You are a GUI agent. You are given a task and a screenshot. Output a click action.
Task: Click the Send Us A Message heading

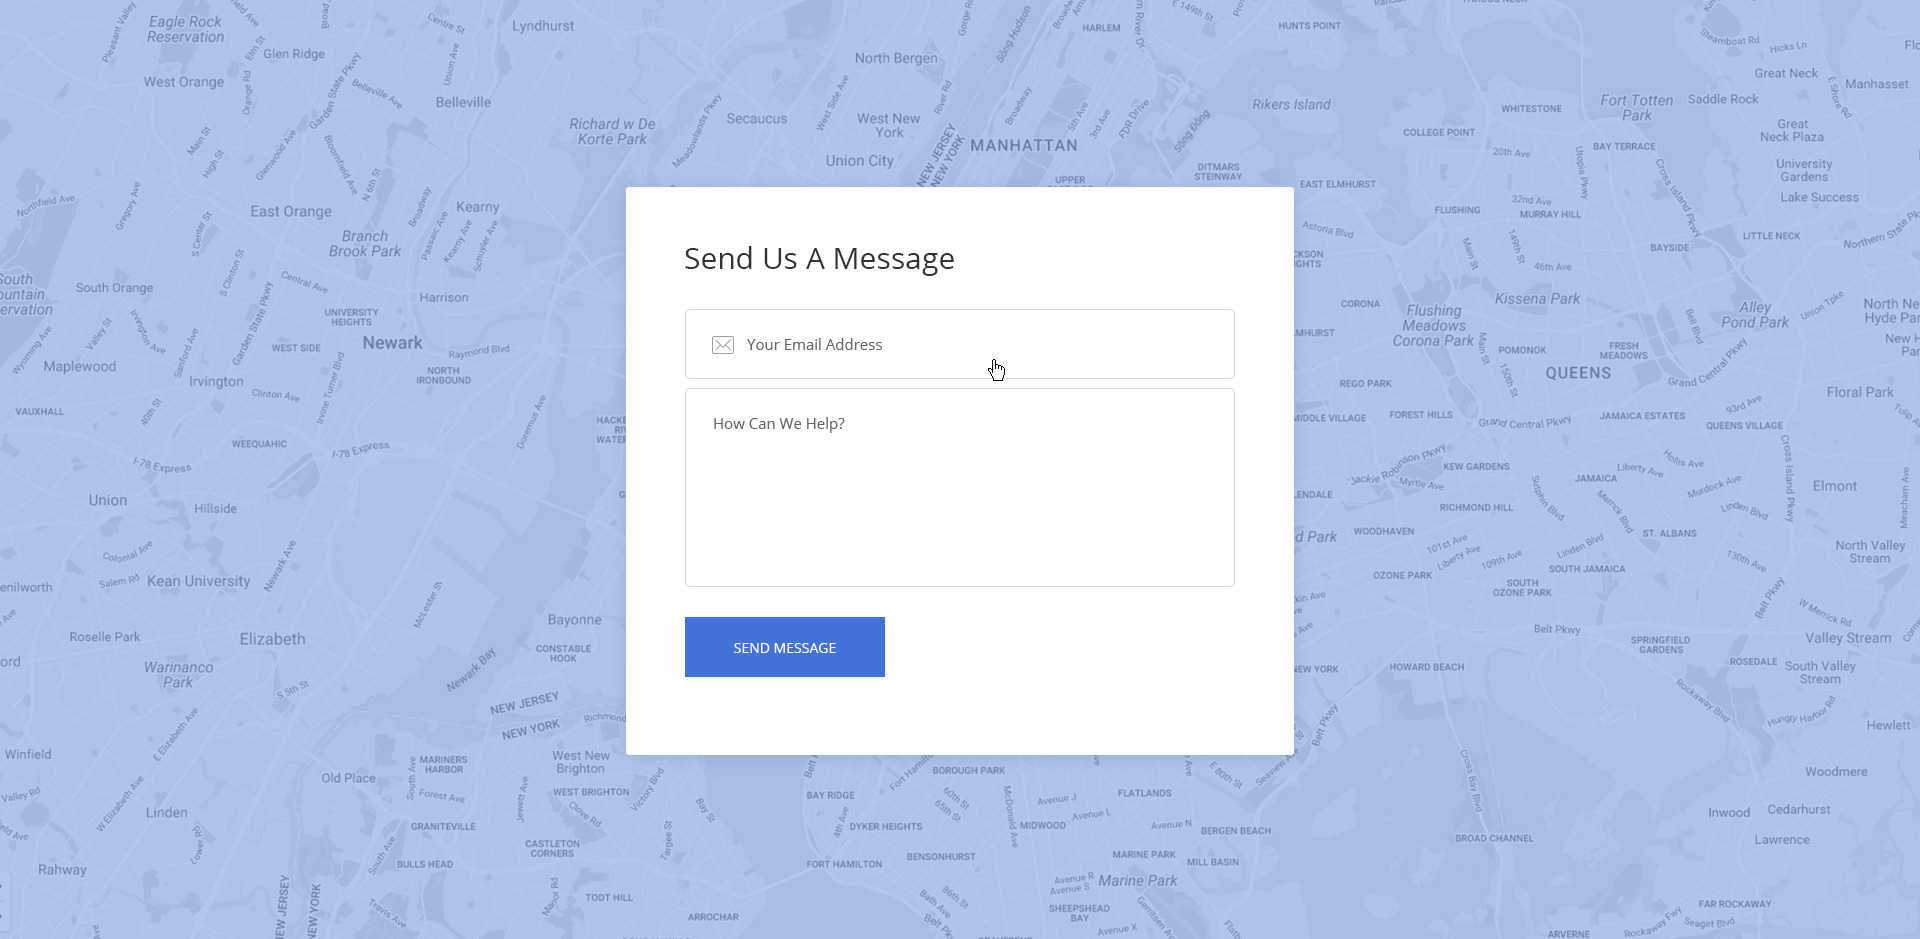[x=818, y=258]
